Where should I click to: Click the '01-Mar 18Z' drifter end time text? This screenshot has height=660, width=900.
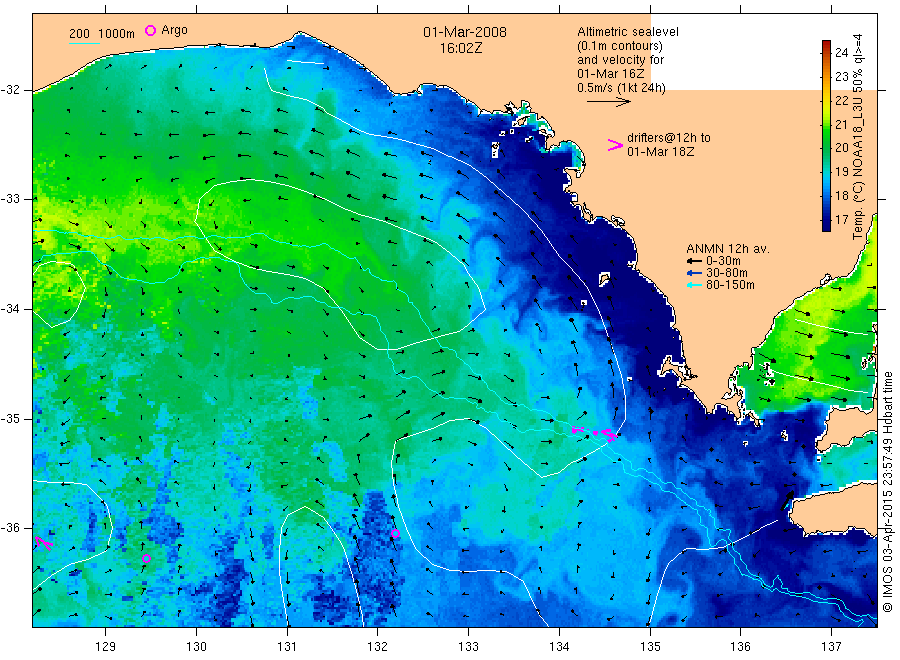661,152
